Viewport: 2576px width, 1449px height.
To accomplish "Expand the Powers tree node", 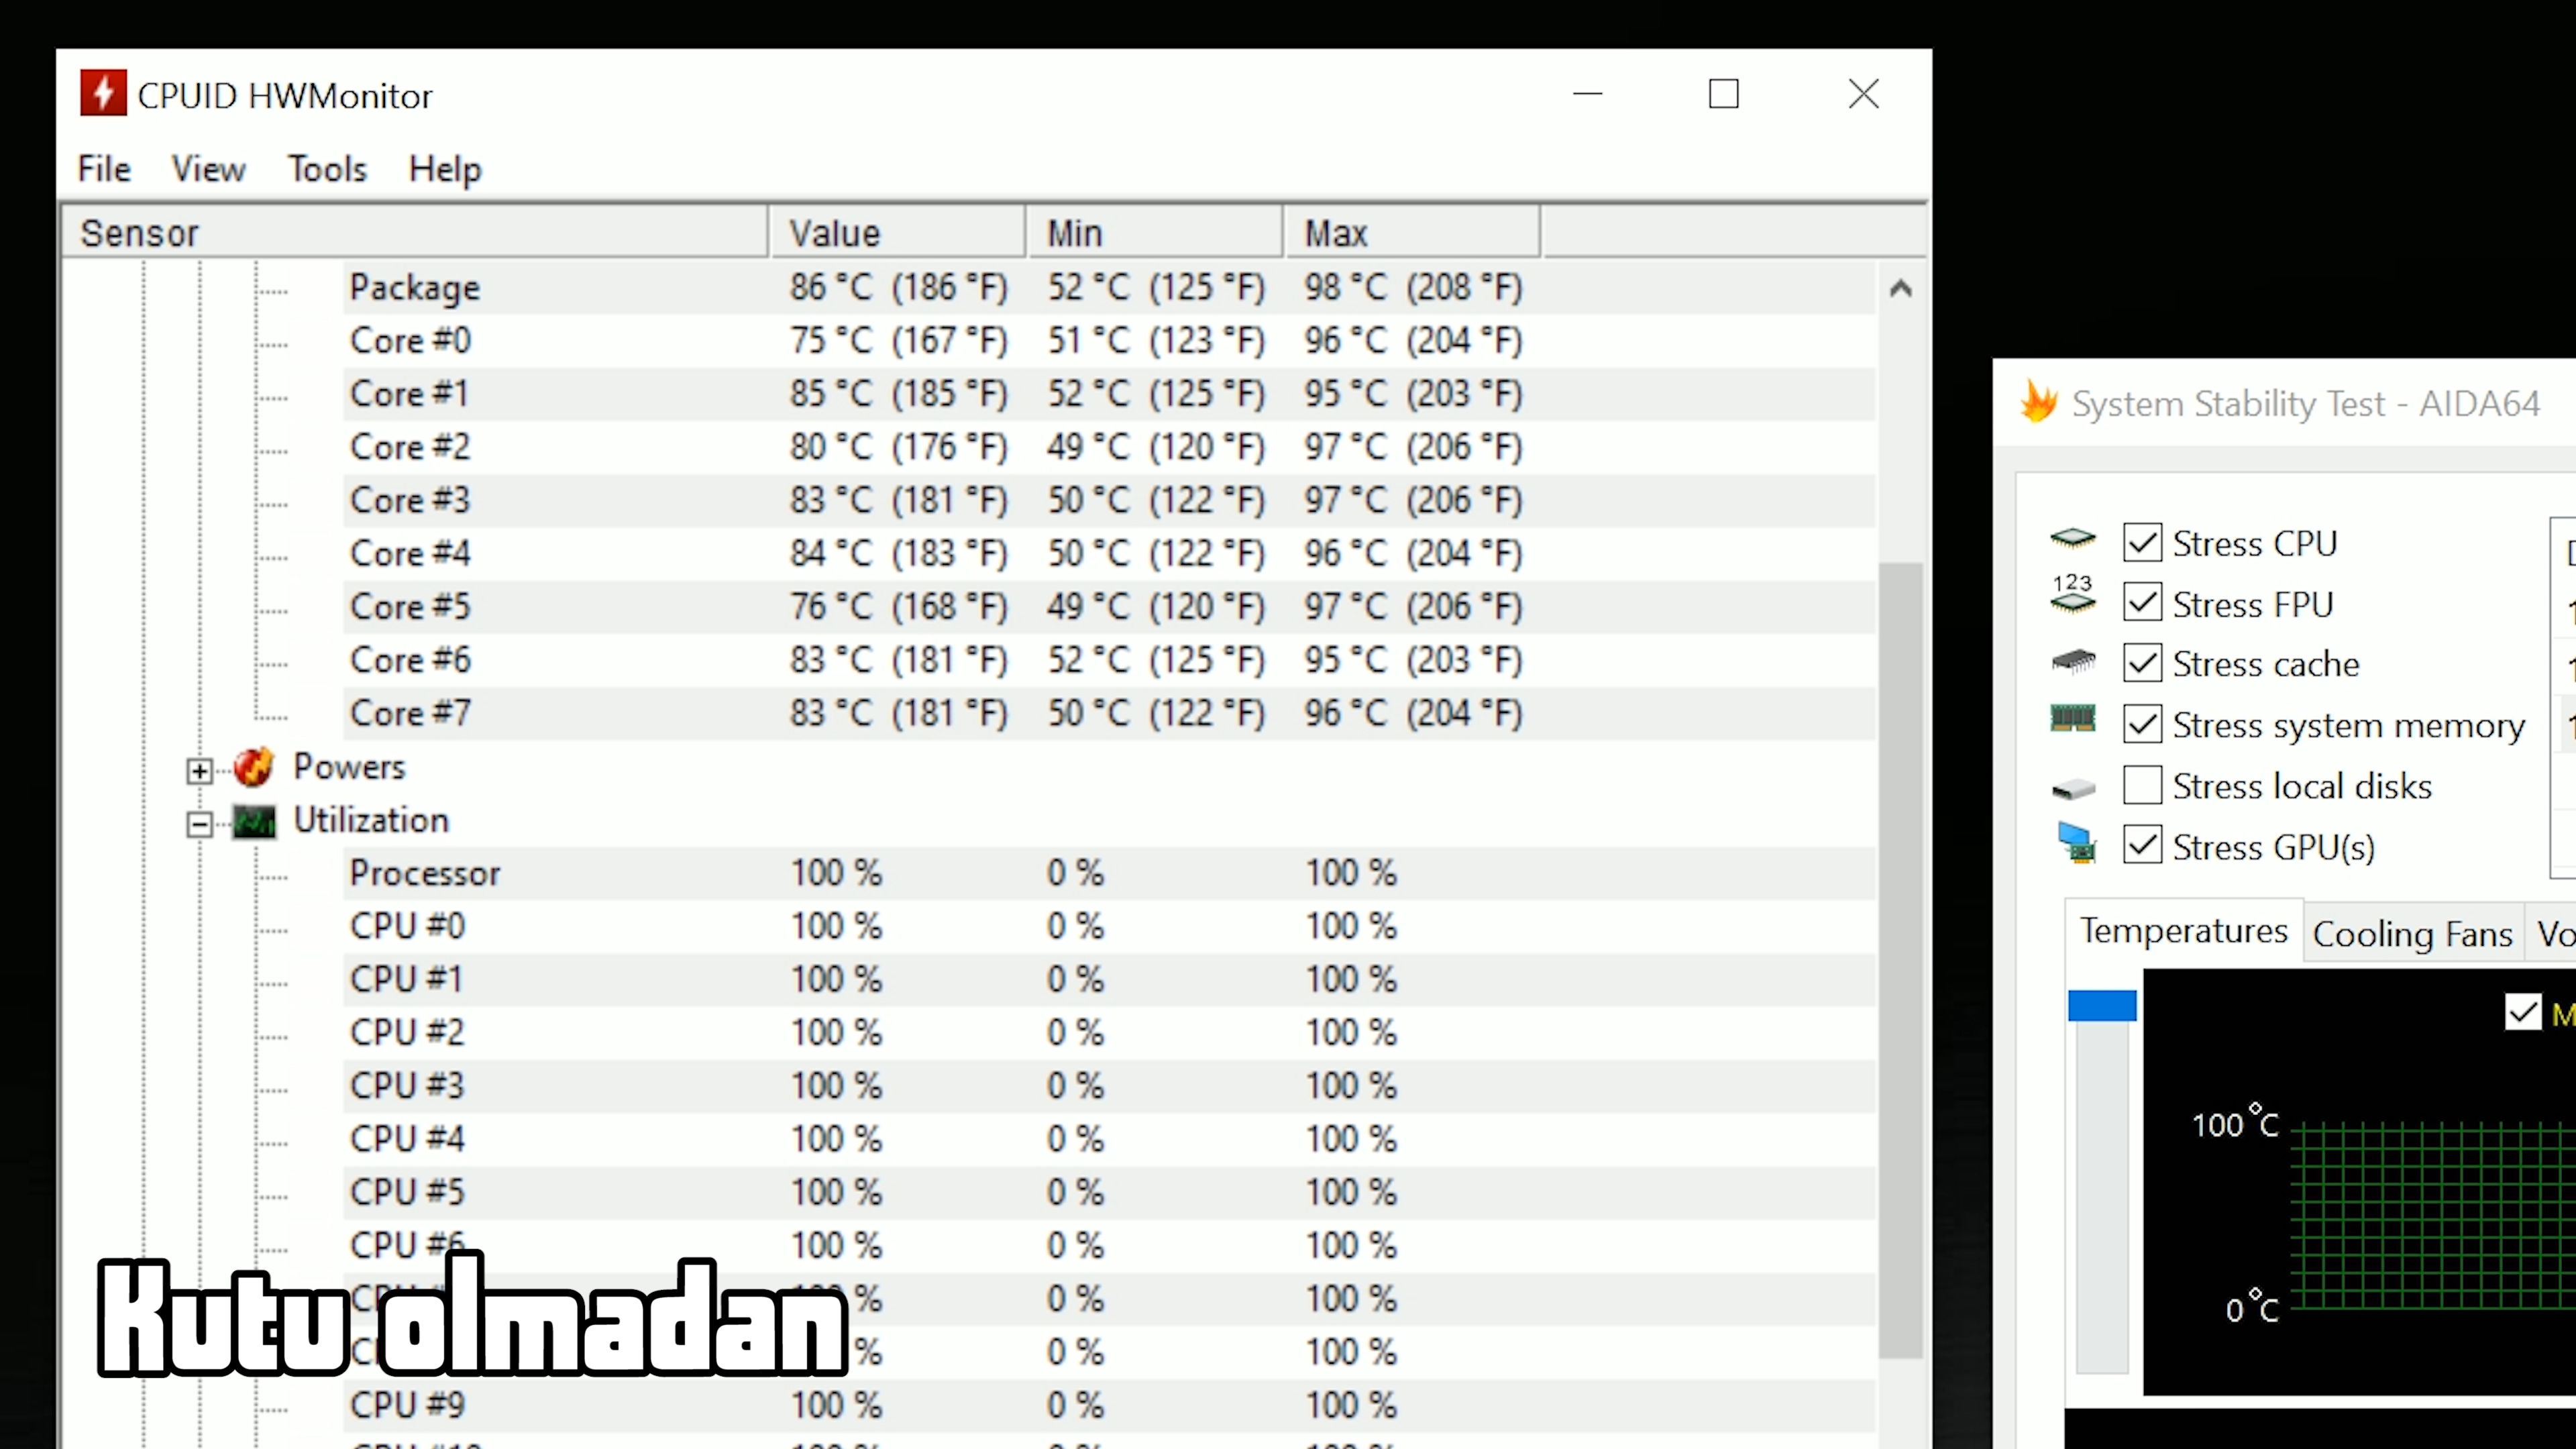I will click(199, 770).
